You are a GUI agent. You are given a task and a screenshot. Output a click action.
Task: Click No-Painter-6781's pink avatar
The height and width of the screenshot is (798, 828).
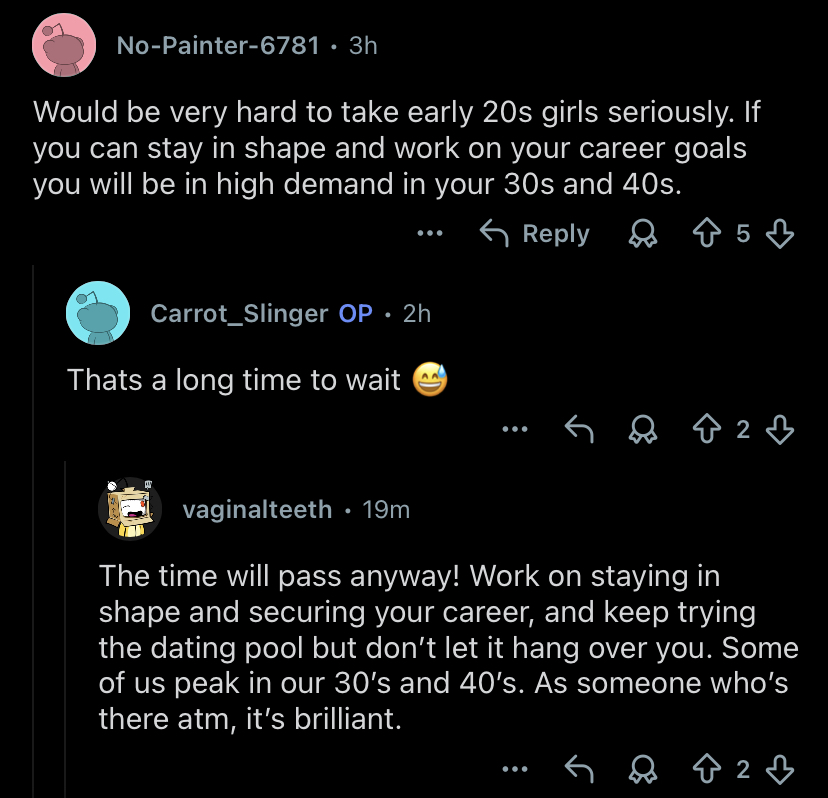(x=65, y=45)
